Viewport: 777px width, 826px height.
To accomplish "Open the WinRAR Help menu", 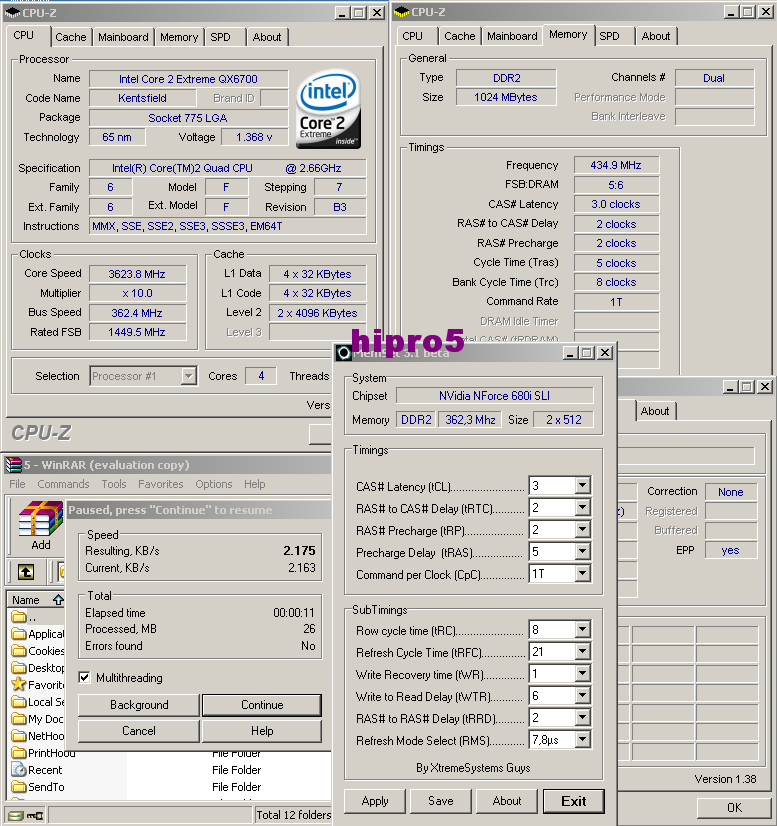I will coord(254,484).
